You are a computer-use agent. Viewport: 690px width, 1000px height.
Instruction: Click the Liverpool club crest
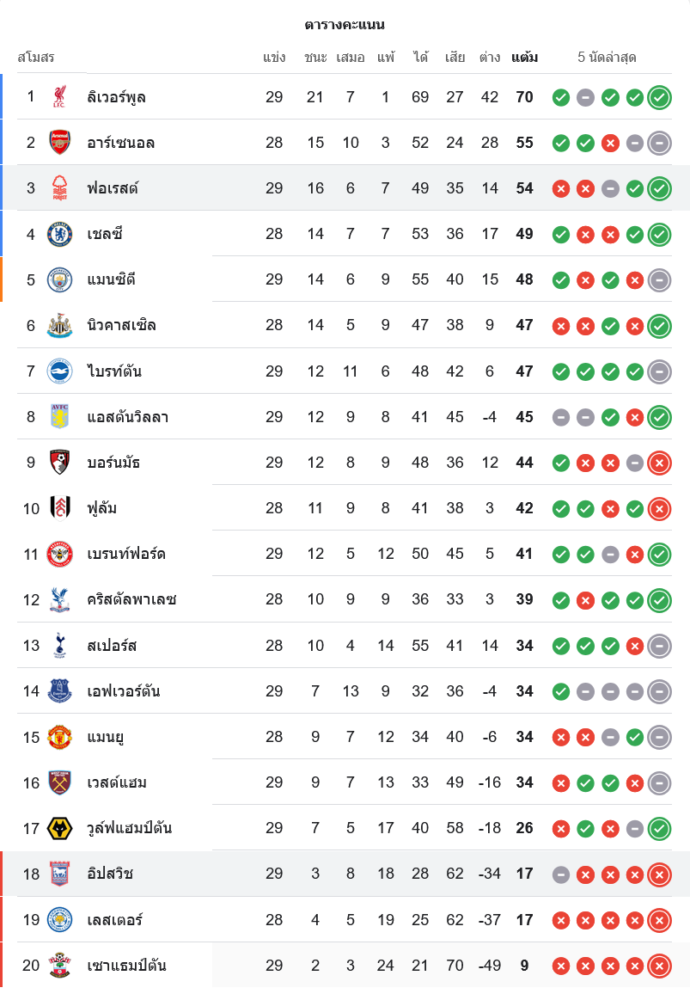click(59, 97)
